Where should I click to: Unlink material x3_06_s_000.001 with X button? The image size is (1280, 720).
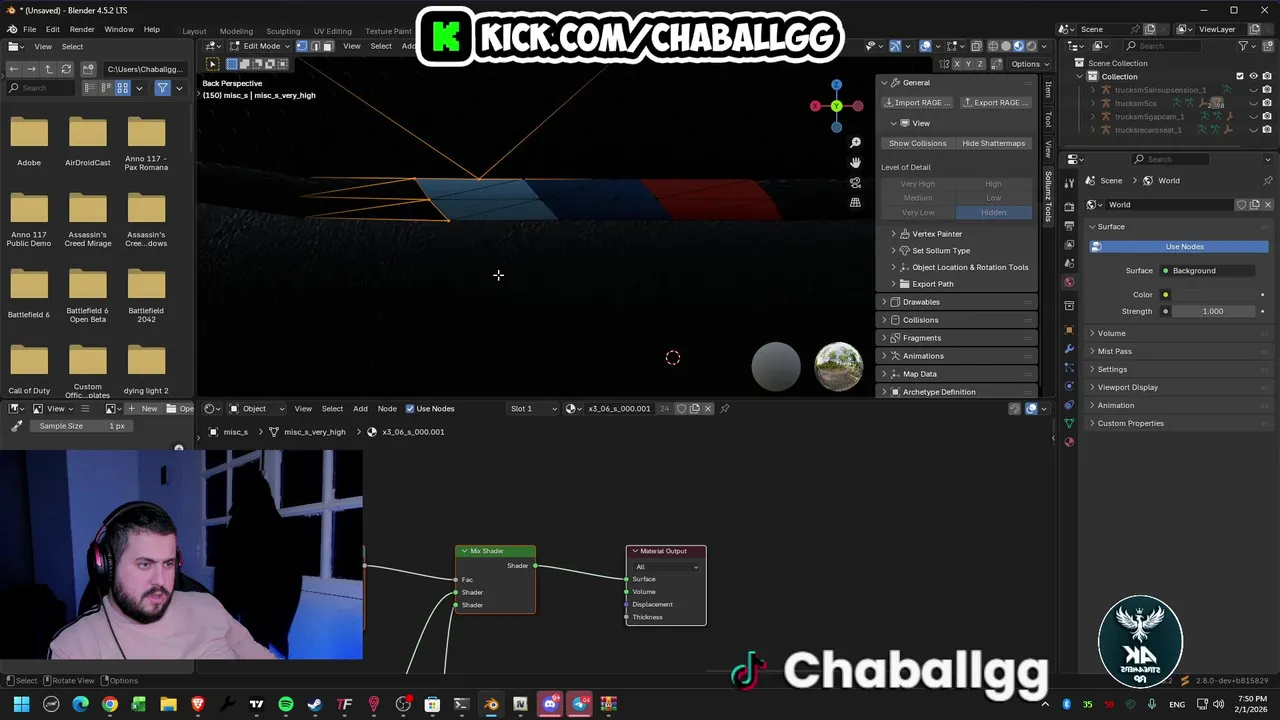click(708, 409)
